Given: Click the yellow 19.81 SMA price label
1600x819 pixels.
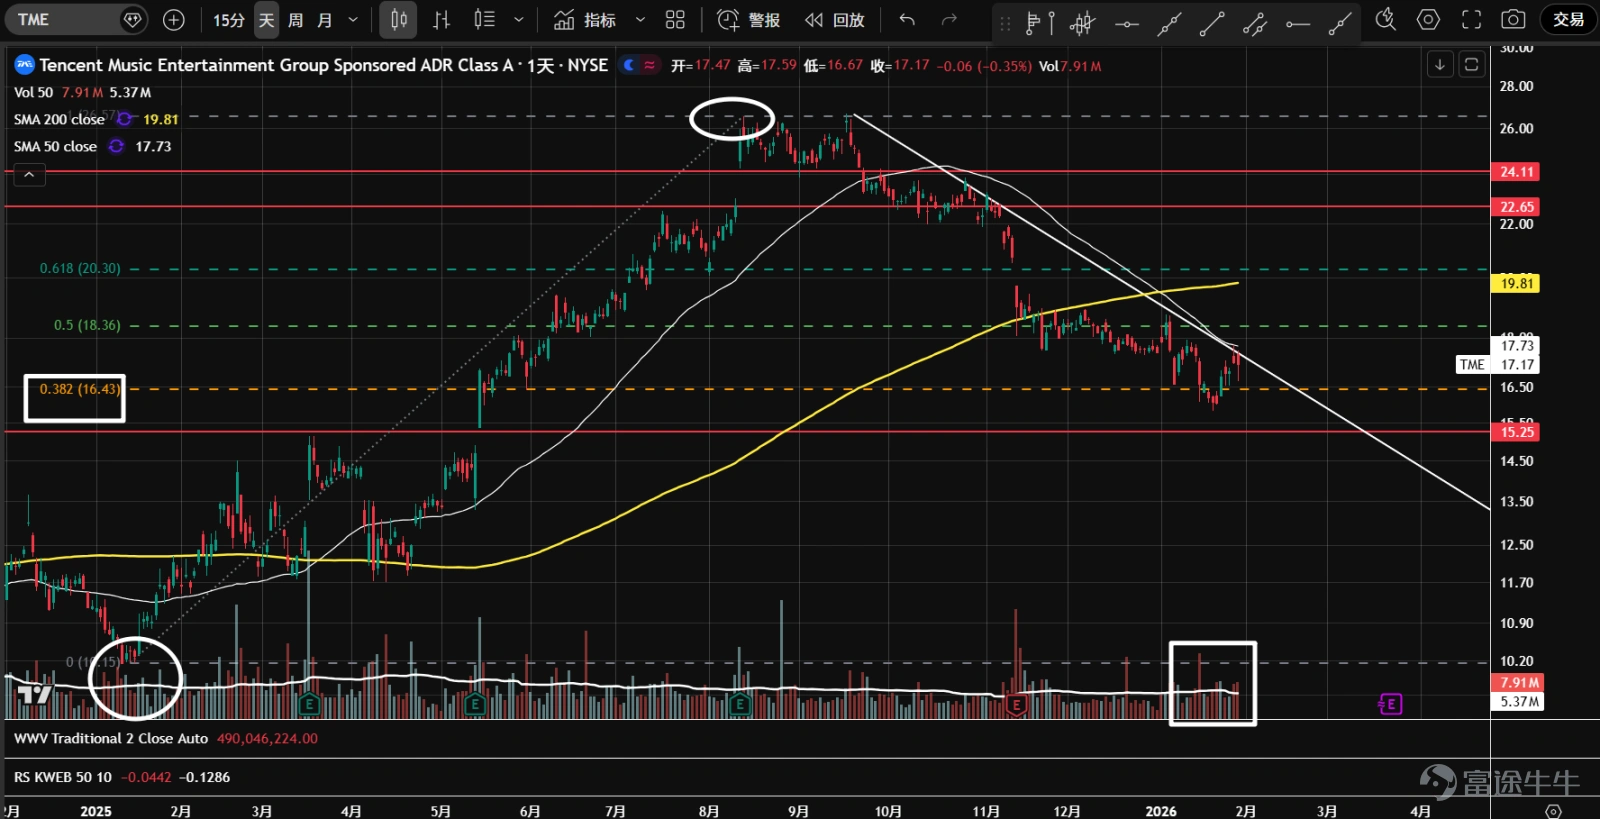Looking at the screenshot, I should (1516, 284).
